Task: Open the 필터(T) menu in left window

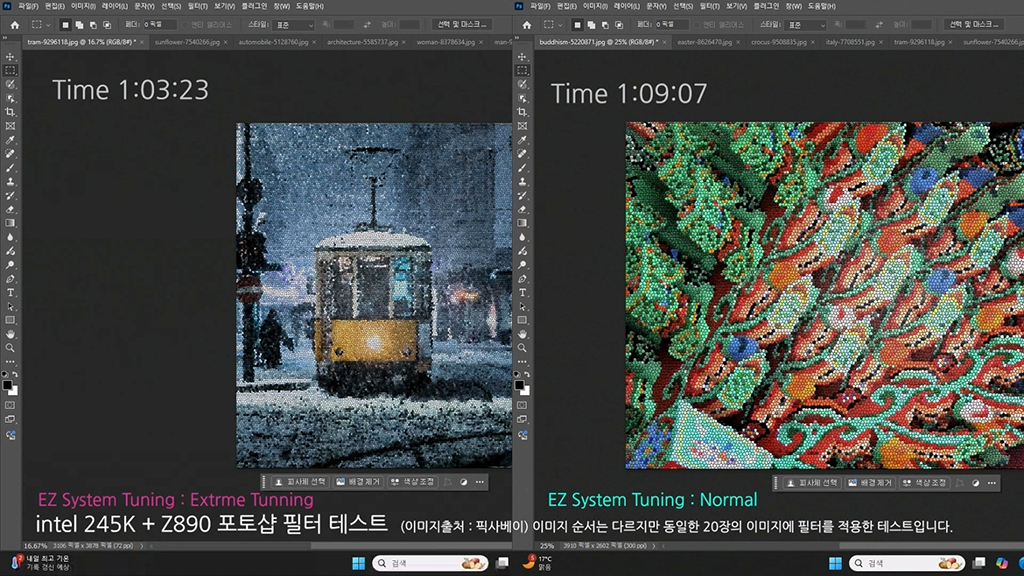Action: [197, 6]
